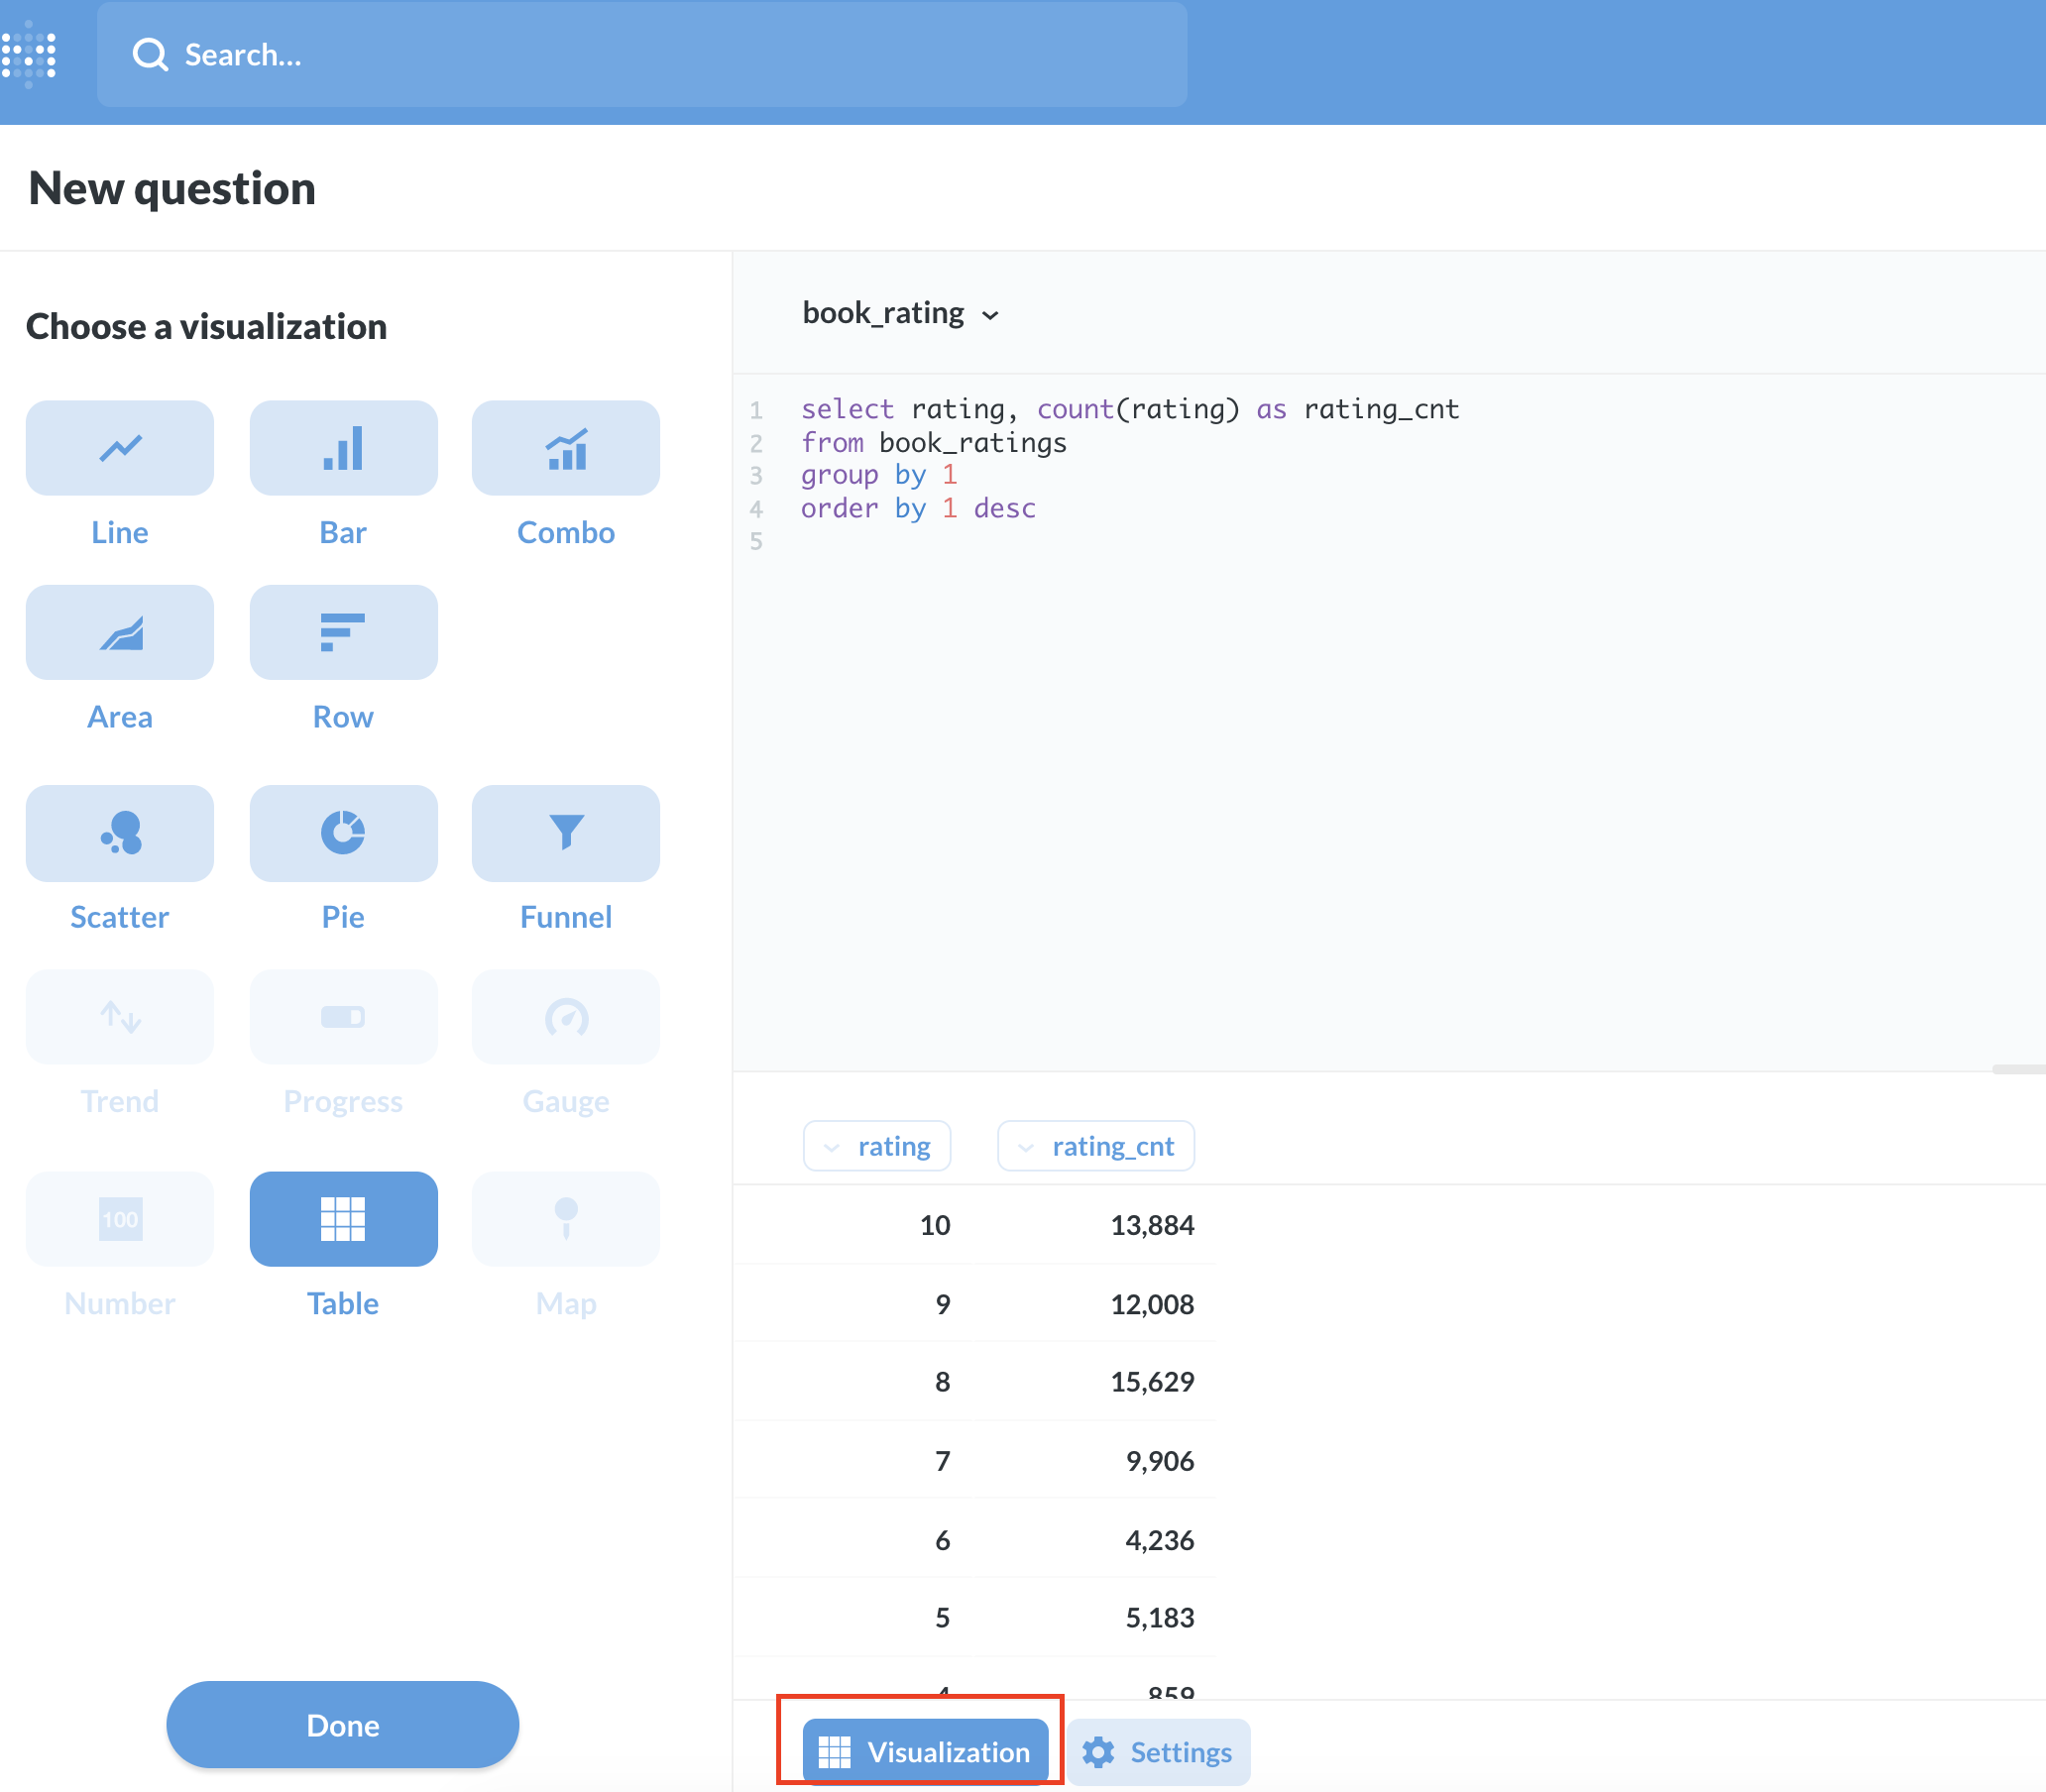The image size is (2046, 1792).
Task: Toggle the Settings panel button
Action: pos(1158,1751)
